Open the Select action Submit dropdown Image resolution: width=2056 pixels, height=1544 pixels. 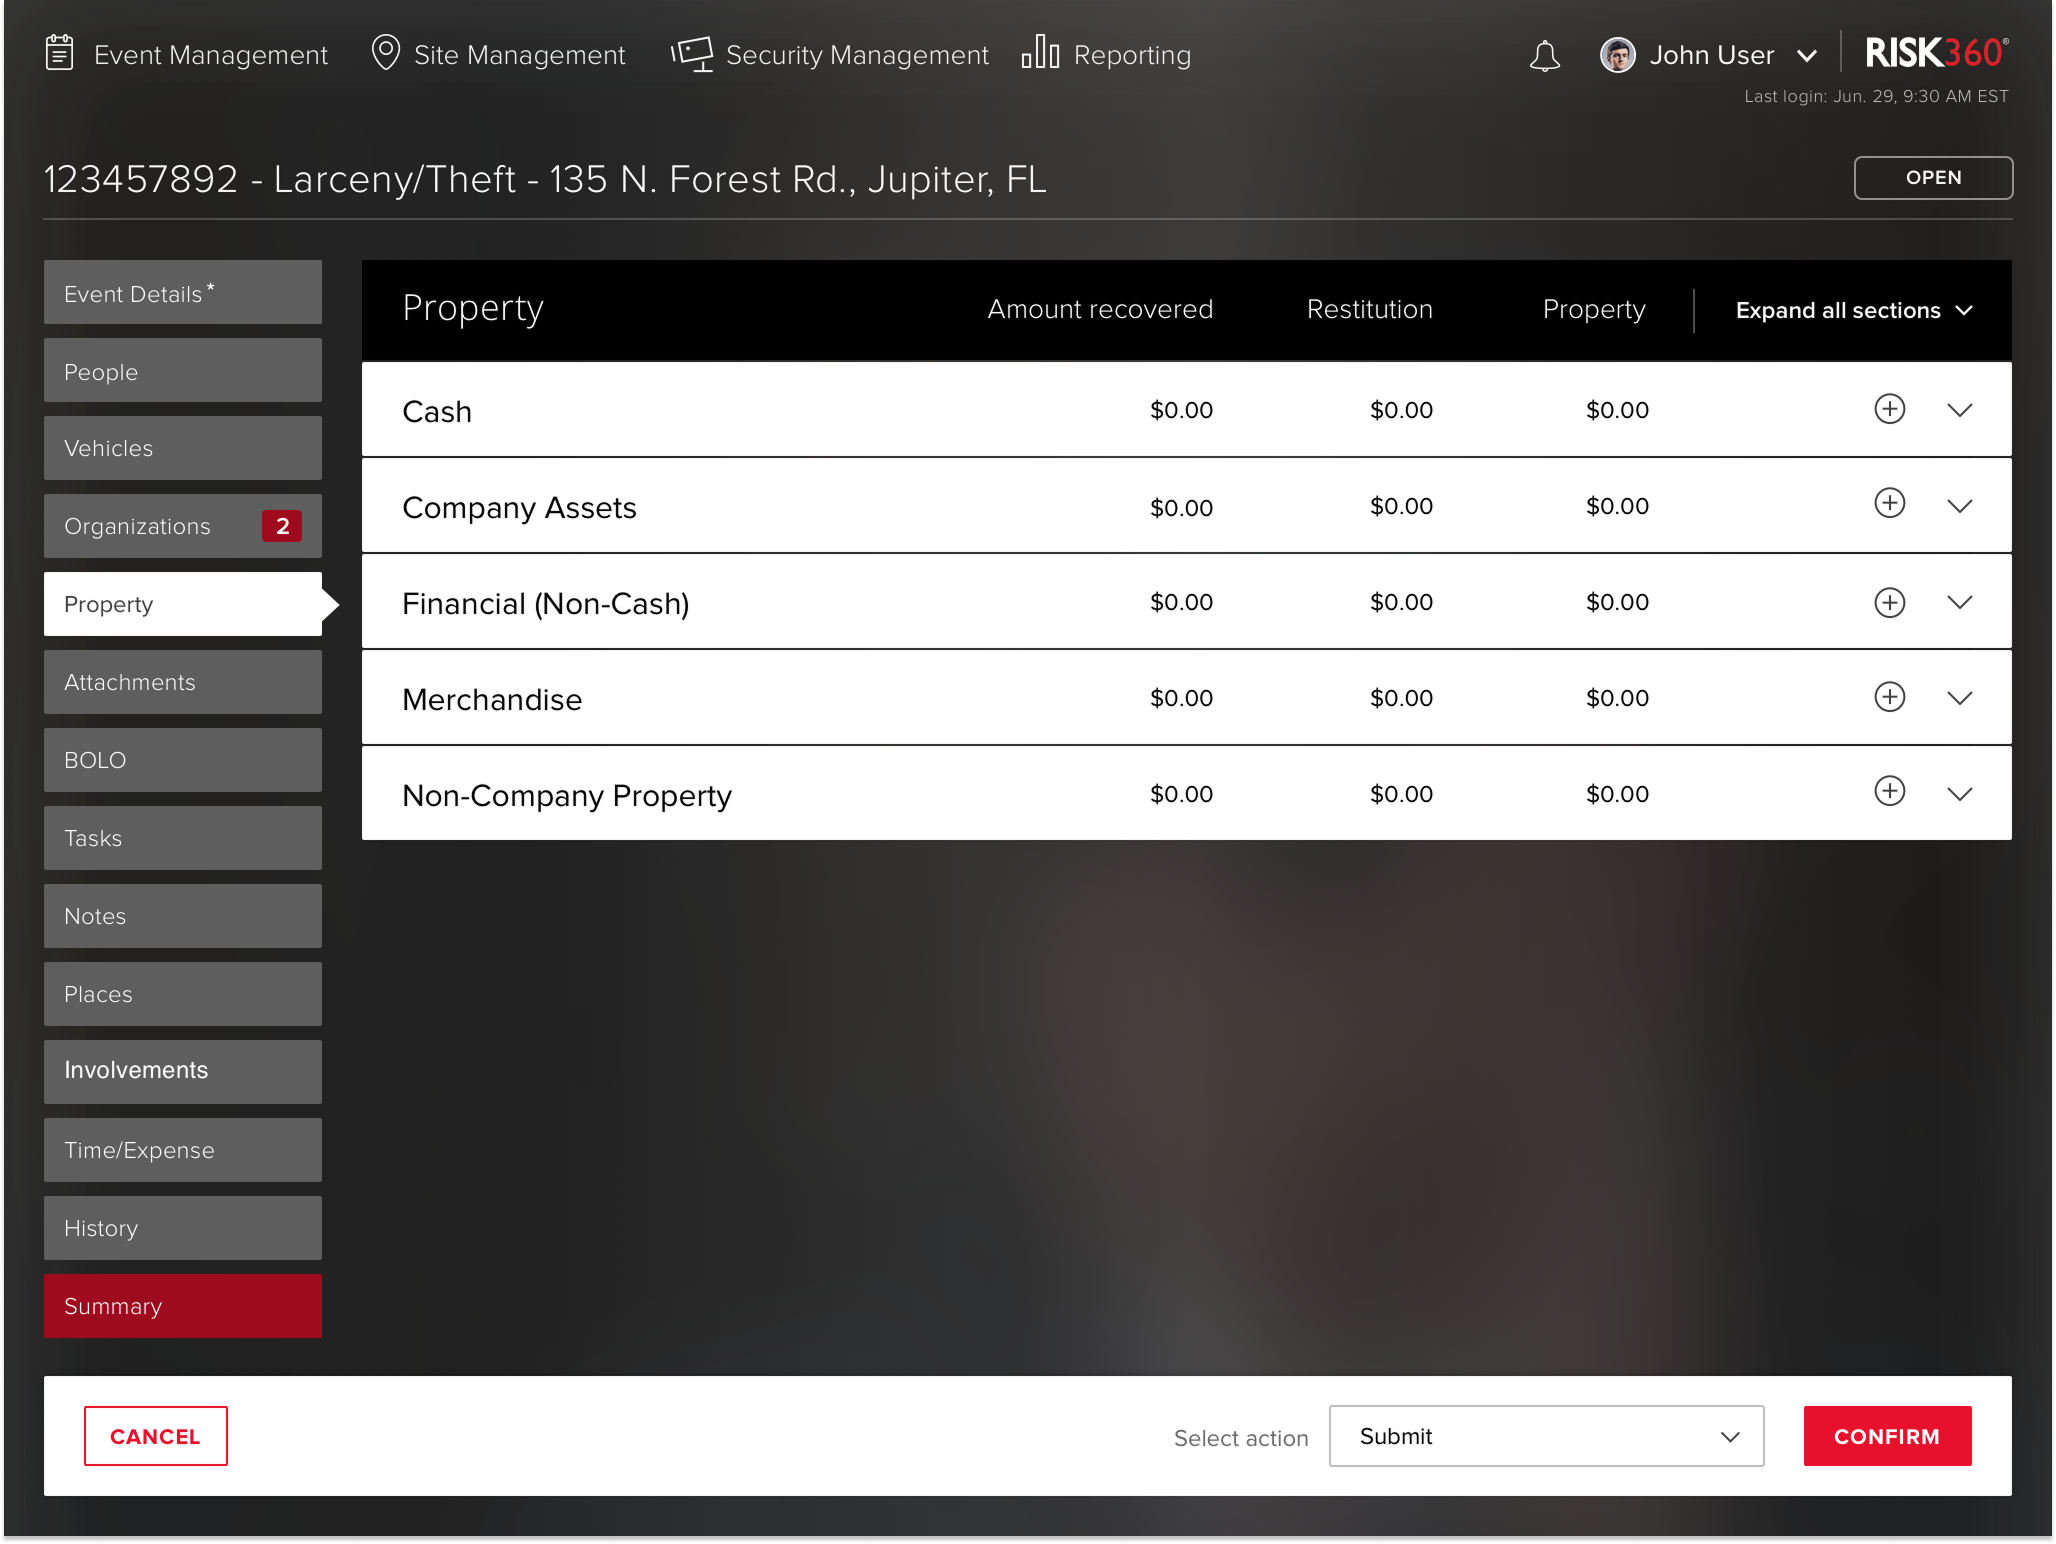[x=1545, y=1436]
